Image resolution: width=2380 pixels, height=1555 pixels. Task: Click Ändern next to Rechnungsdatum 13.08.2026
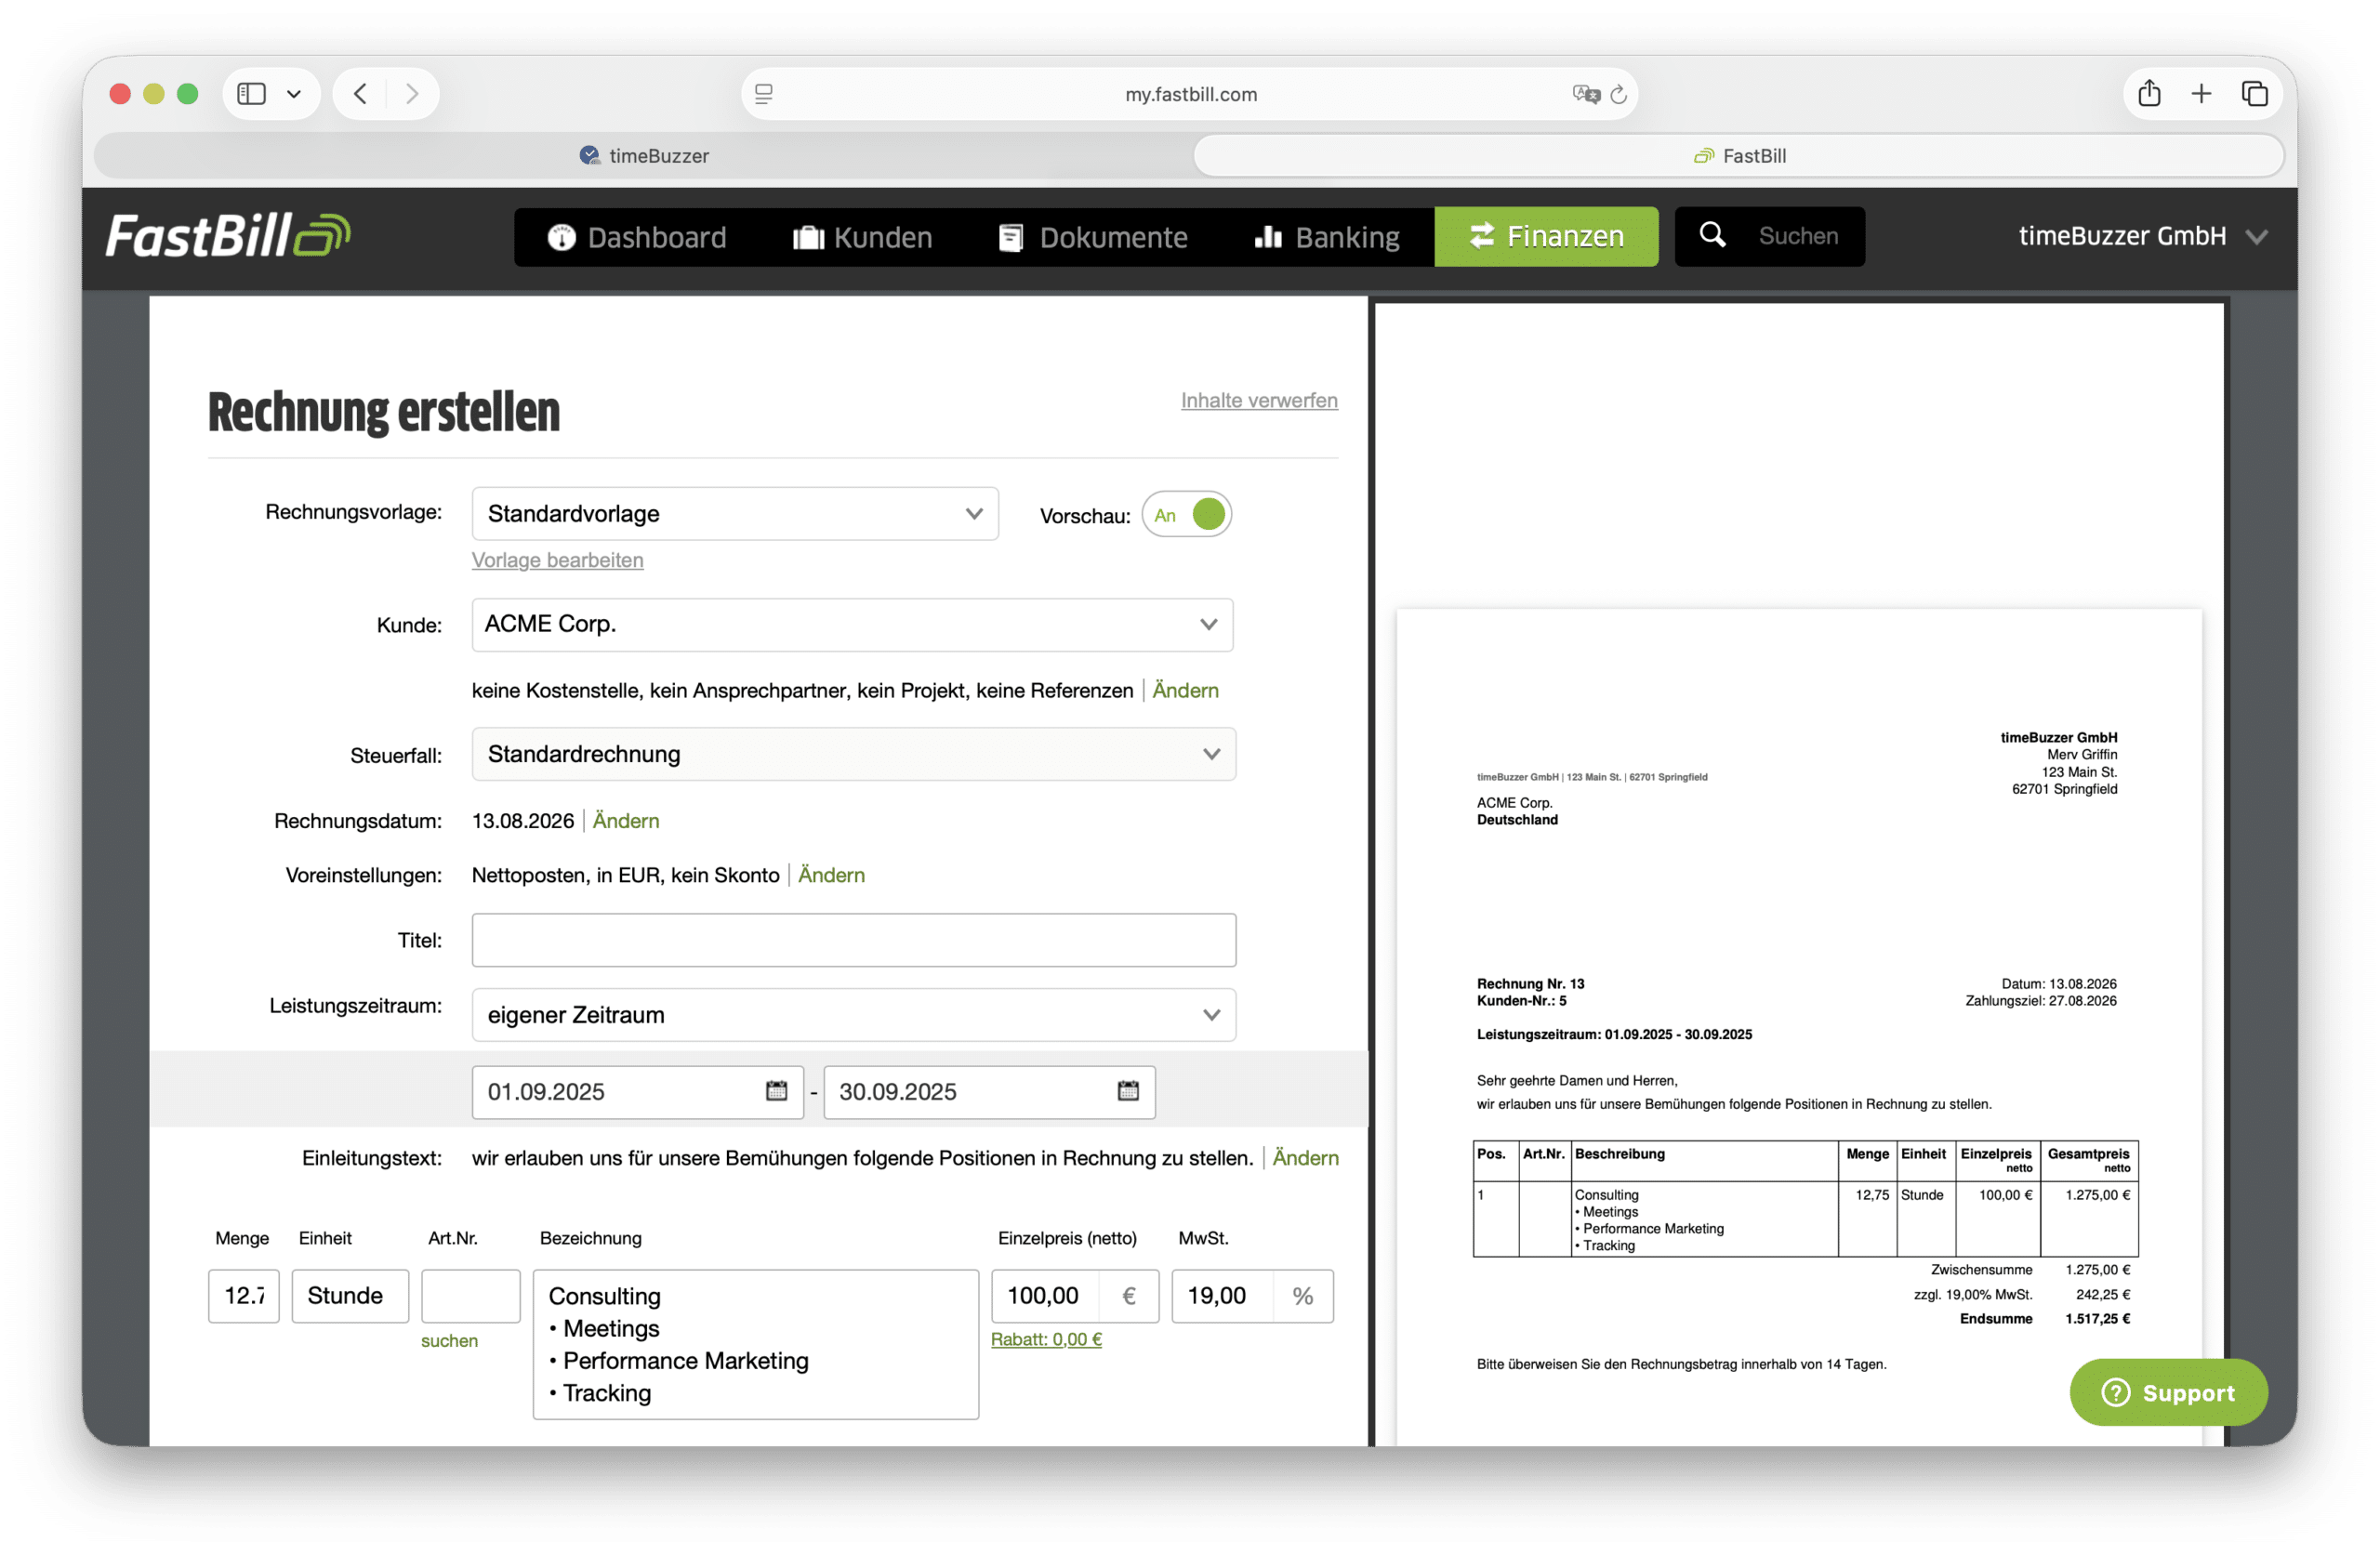pyautogui.click(x=625, y=821)
